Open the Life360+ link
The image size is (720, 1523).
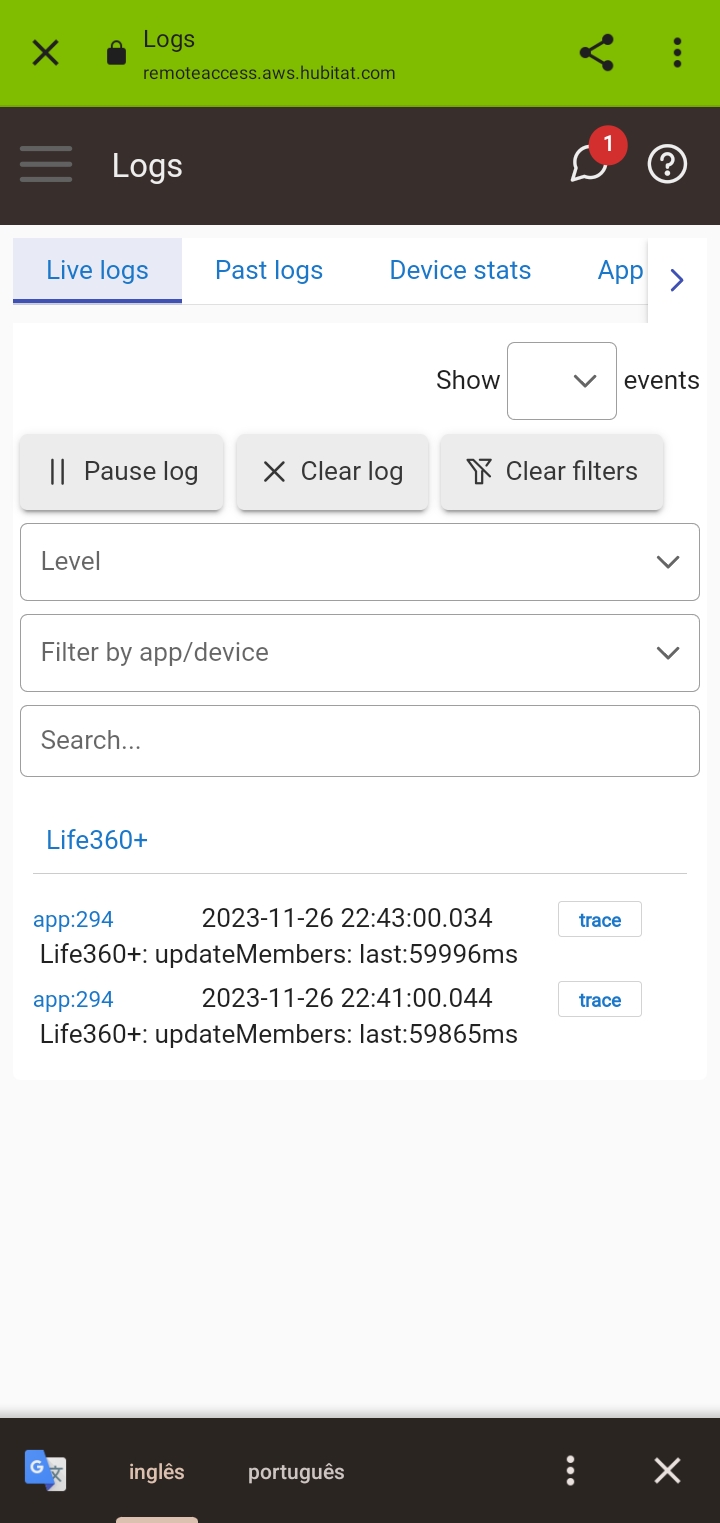pos(97,840)
